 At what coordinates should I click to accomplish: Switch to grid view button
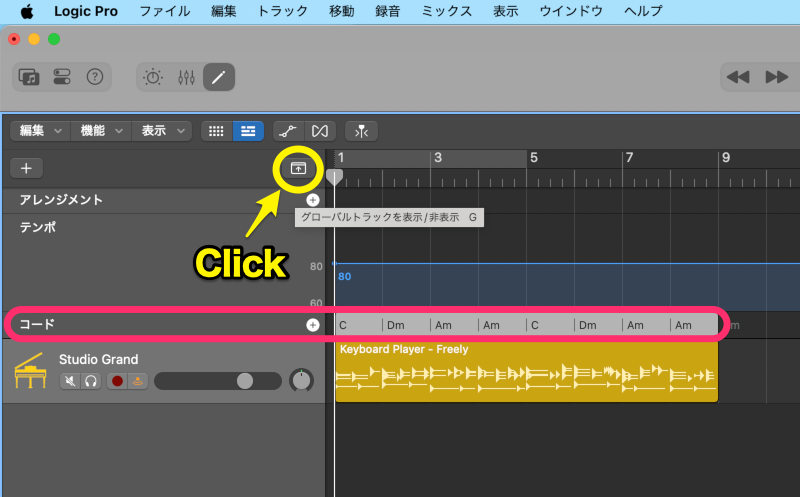(x=216, y=131)
